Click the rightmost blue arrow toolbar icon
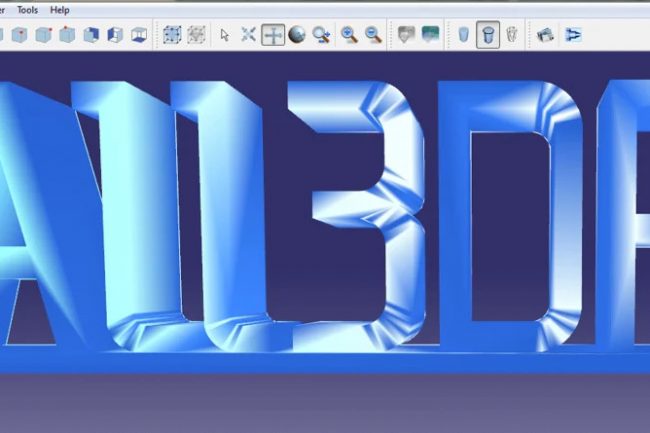 pyautogui.click(x=573, y=35)
